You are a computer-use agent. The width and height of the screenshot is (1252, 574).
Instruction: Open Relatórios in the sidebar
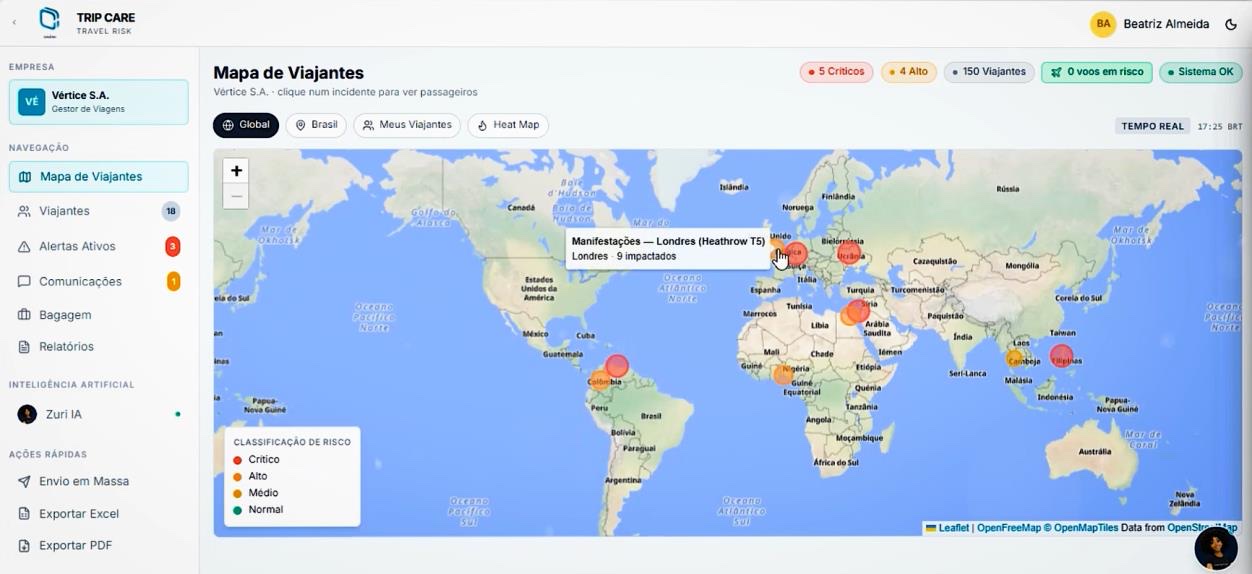click(98, 346)
